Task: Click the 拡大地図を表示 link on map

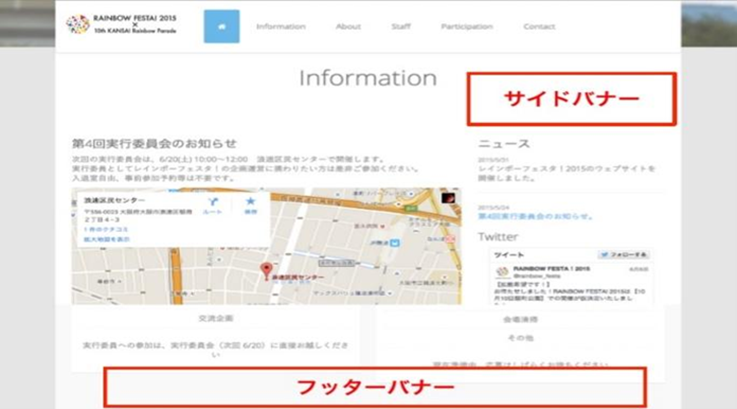Action: click(105, 241)
